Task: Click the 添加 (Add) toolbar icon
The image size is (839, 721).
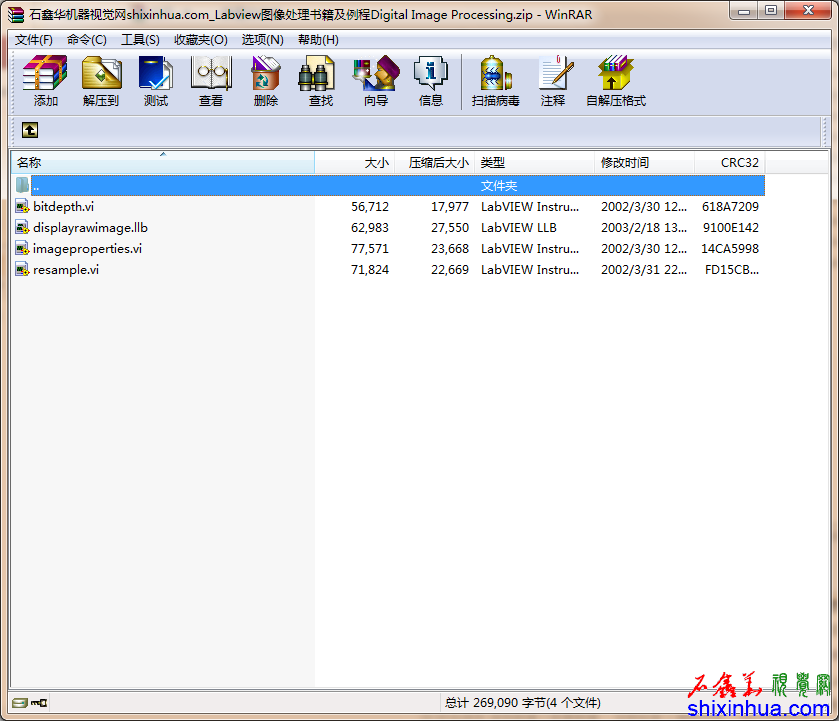Action: [x=45, y=80]
